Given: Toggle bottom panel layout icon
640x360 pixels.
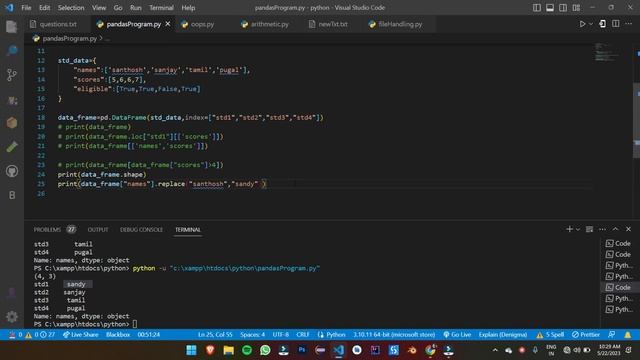Looking at the screenshot, I should [550, 8].
